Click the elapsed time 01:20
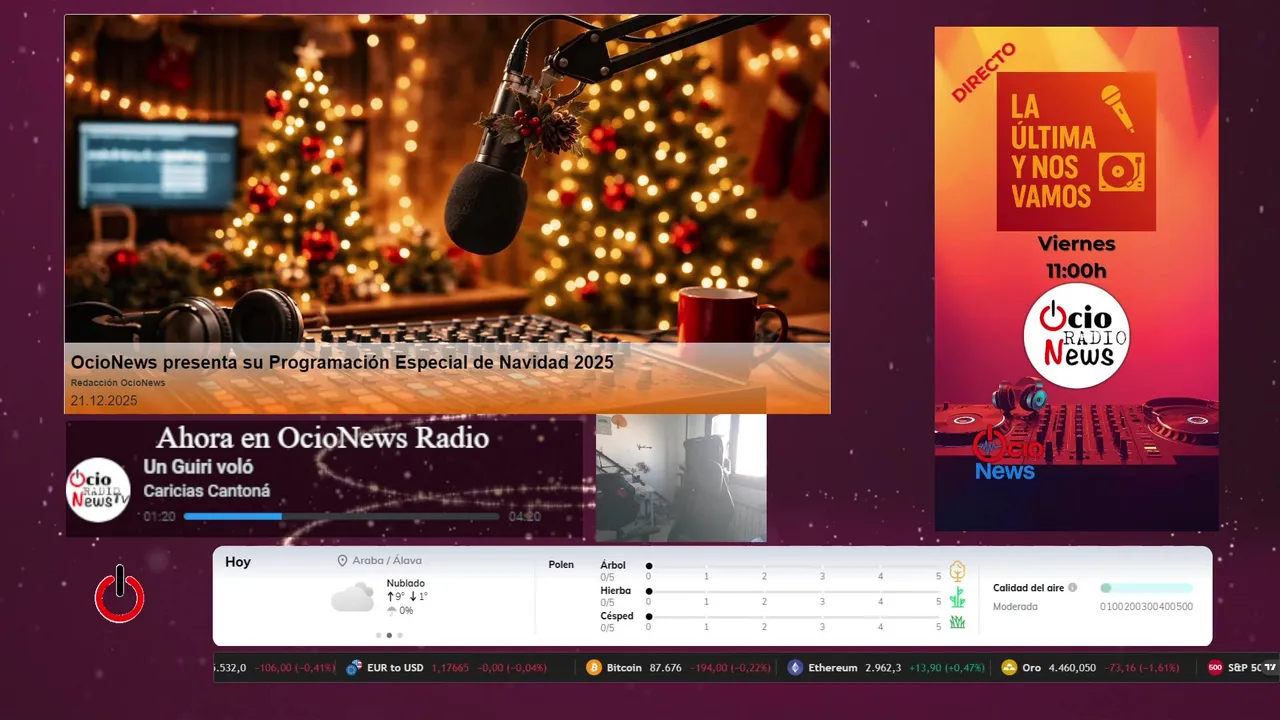This screenshot has width=1280, height=720. click(x=160, y=517)
